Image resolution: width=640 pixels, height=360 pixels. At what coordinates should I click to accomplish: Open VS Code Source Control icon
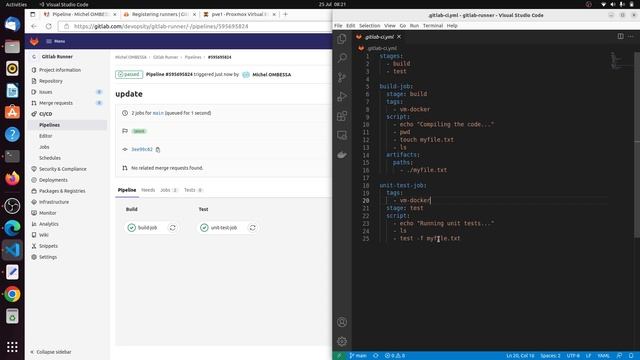pos(342,78)
